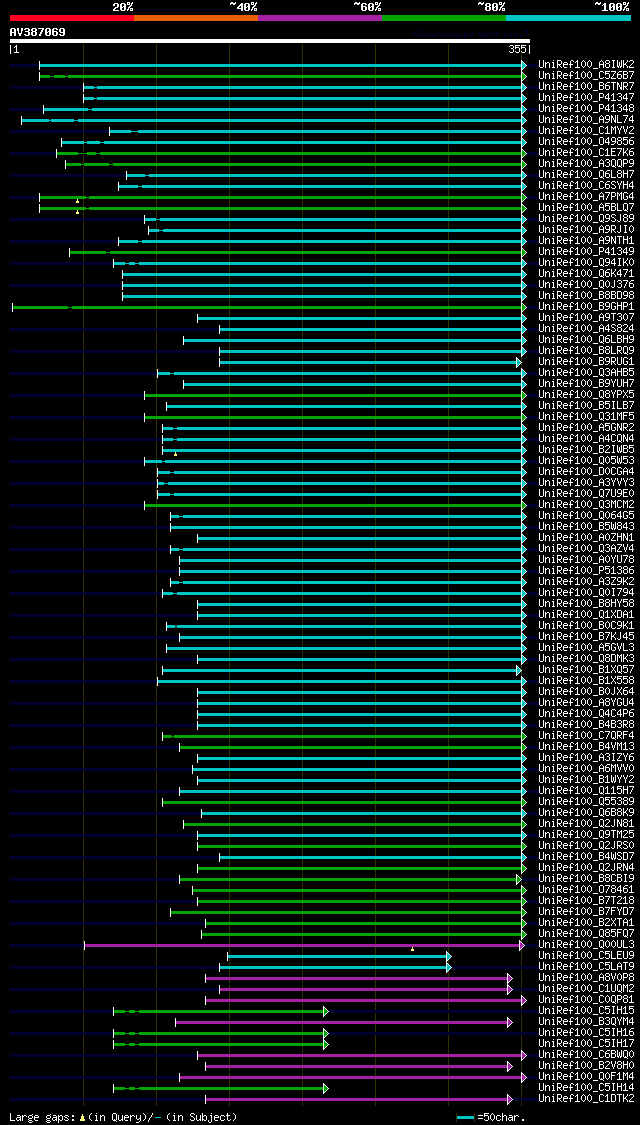
Task: Click the cyan ~100% legend segment
Action: pos(568,17)
